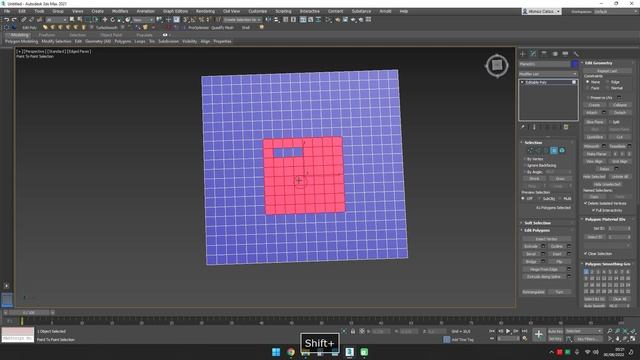Click the Play Animation button
640x360 pixels.
point(508,331)
